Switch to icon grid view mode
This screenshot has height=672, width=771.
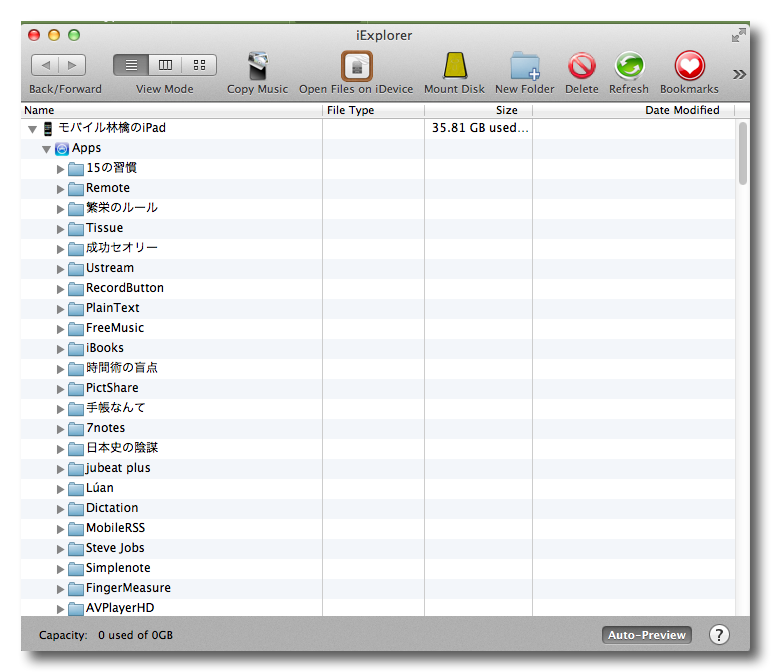coord(199,65)
